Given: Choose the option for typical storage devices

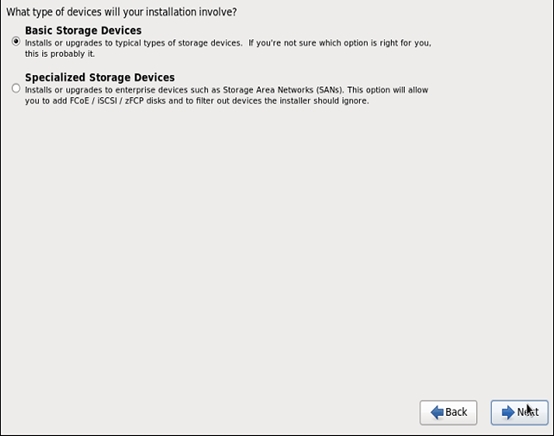Looking at the screenshot, I should 16,41.
